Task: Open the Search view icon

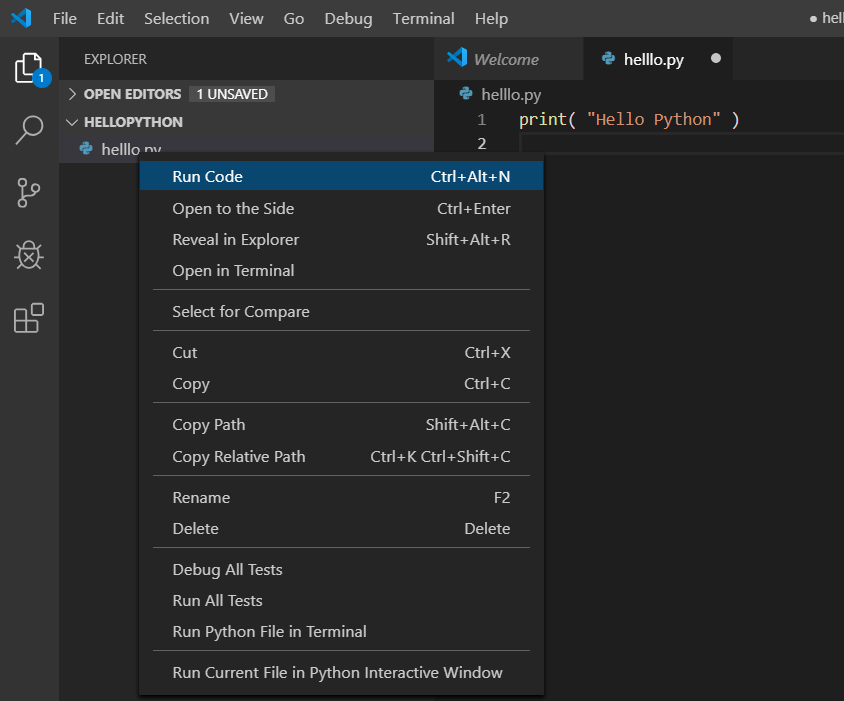Action: (x=29, y=130)
